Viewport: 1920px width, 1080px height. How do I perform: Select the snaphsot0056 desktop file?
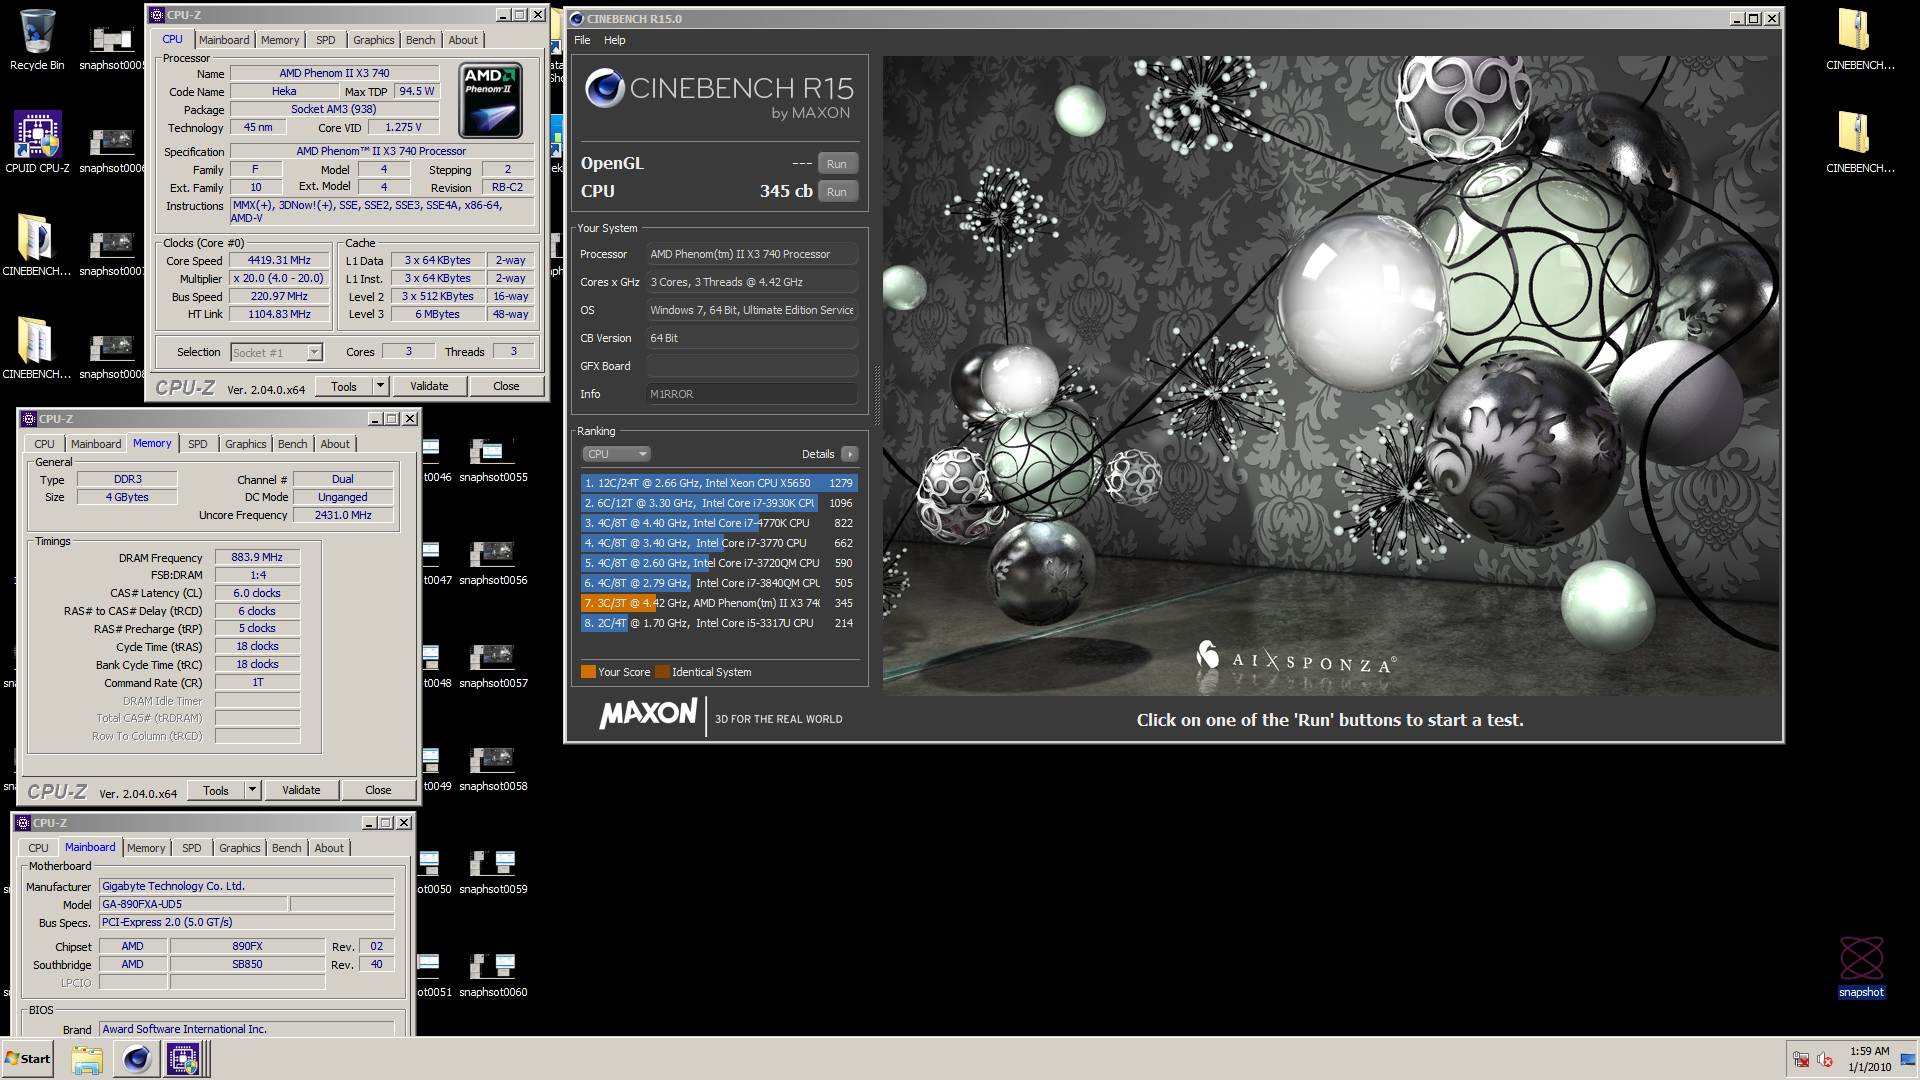click(493, 564)
